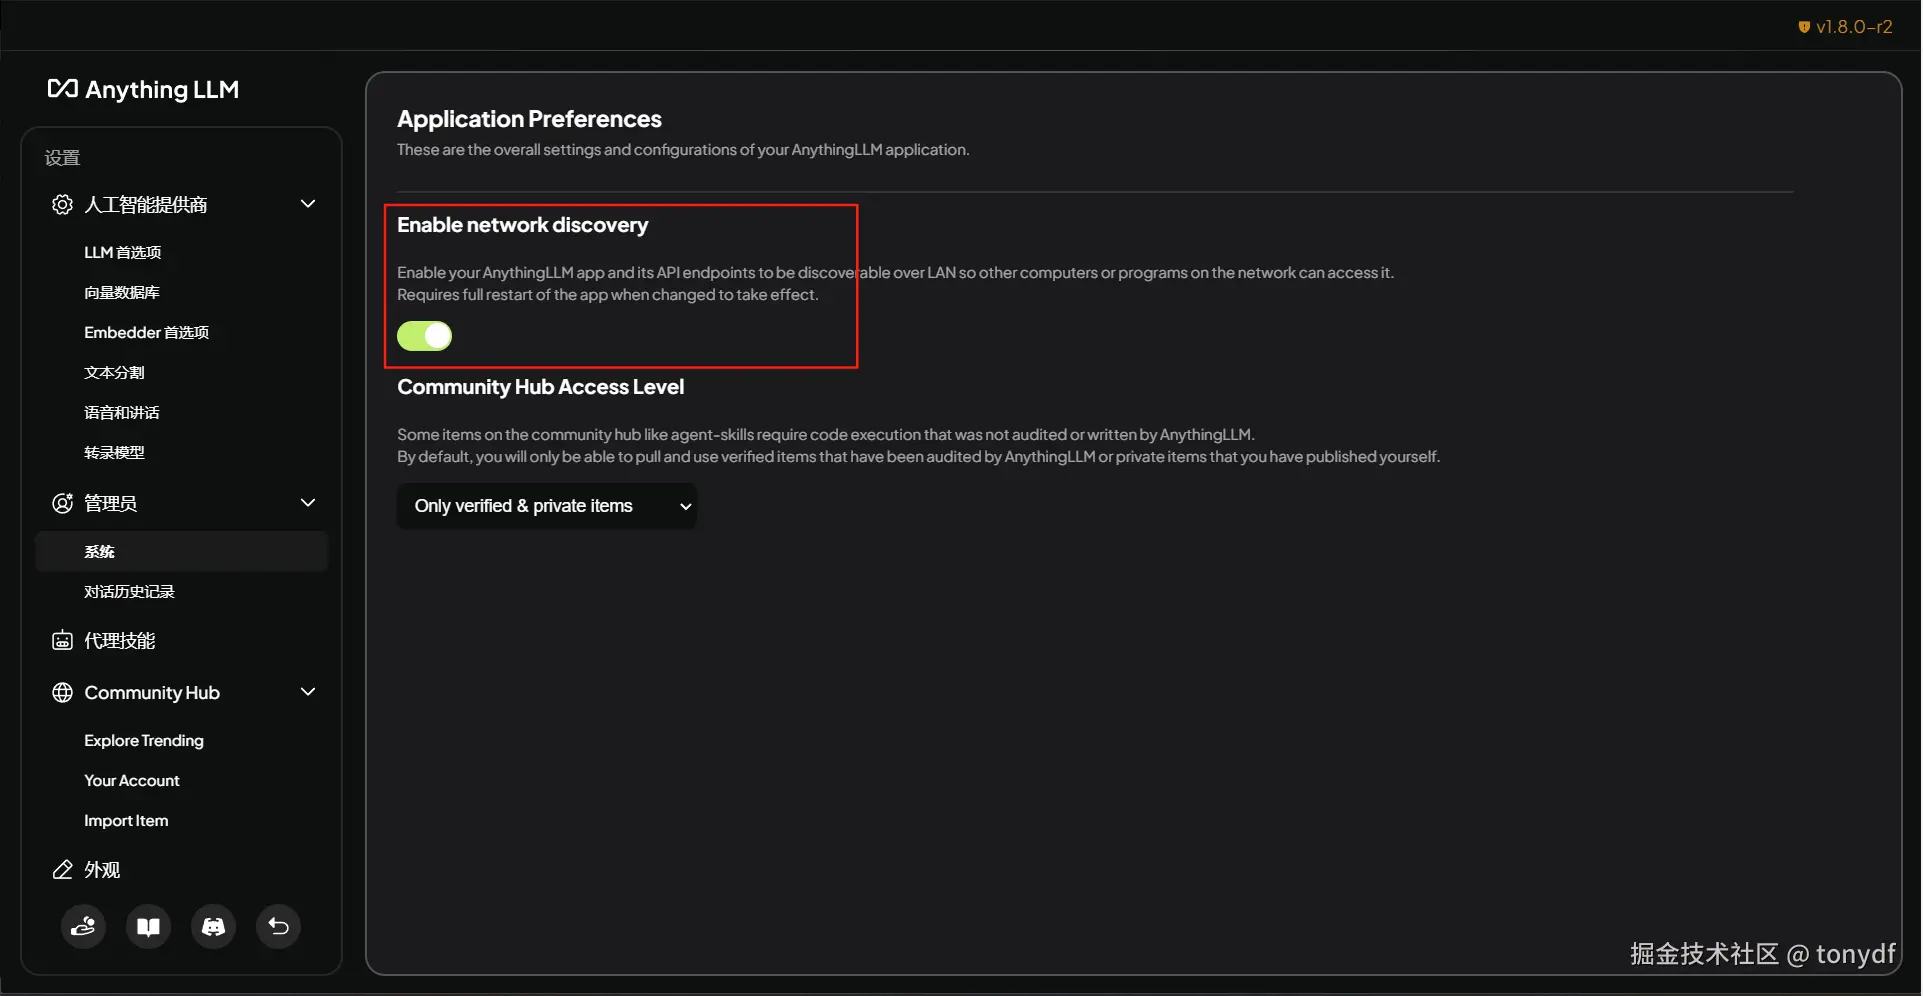This screenshot has width=1923, height=996.
Task: Open the Only verified & private items dropdown
Action: (547, 506)
